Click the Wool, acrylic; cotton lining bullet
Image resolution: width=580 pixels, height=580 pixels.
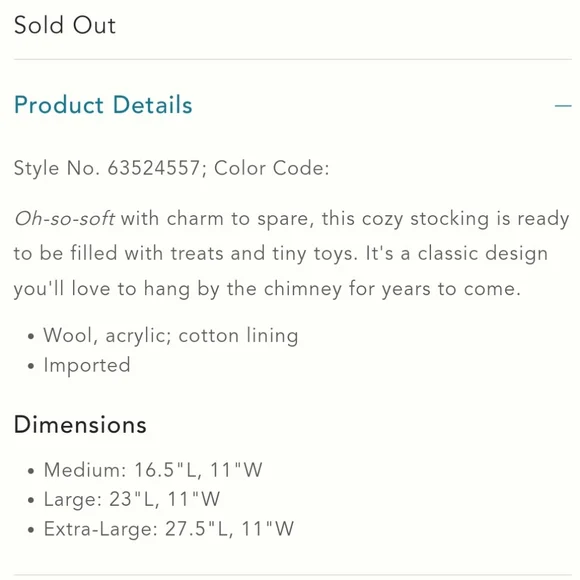171,336
